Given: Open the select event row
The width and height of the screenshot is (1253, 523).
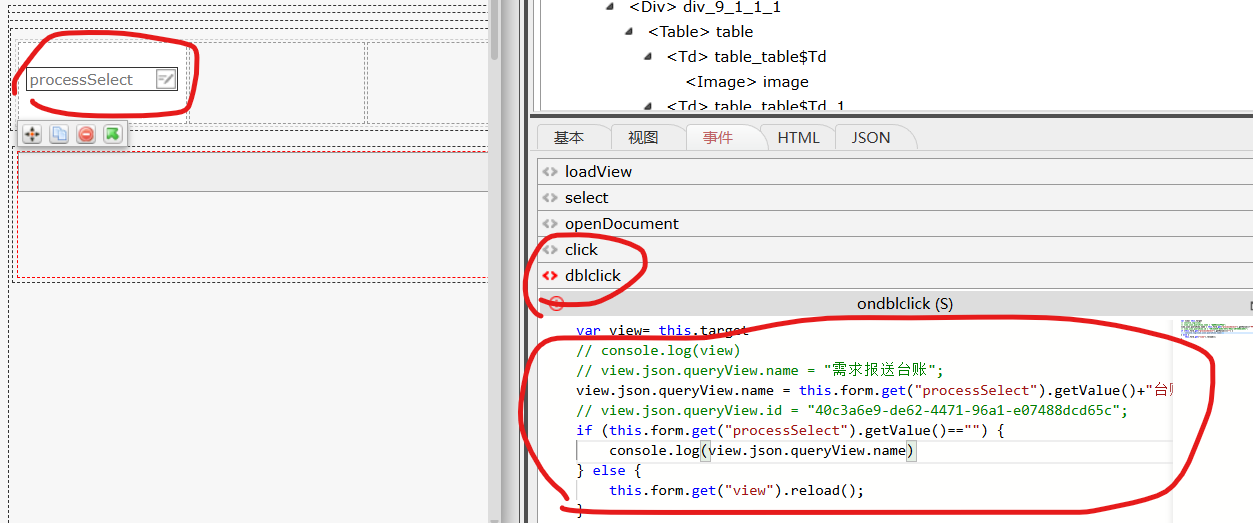Looking at the screenshot, I should click(x=895, y=198).
